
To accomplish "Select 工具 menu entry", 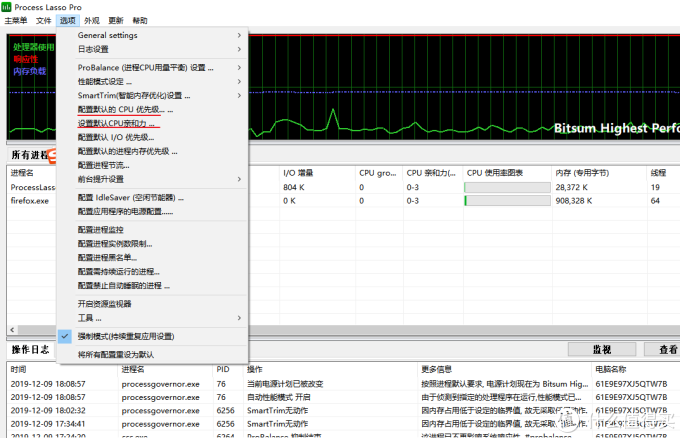I will tap(152, 318).
